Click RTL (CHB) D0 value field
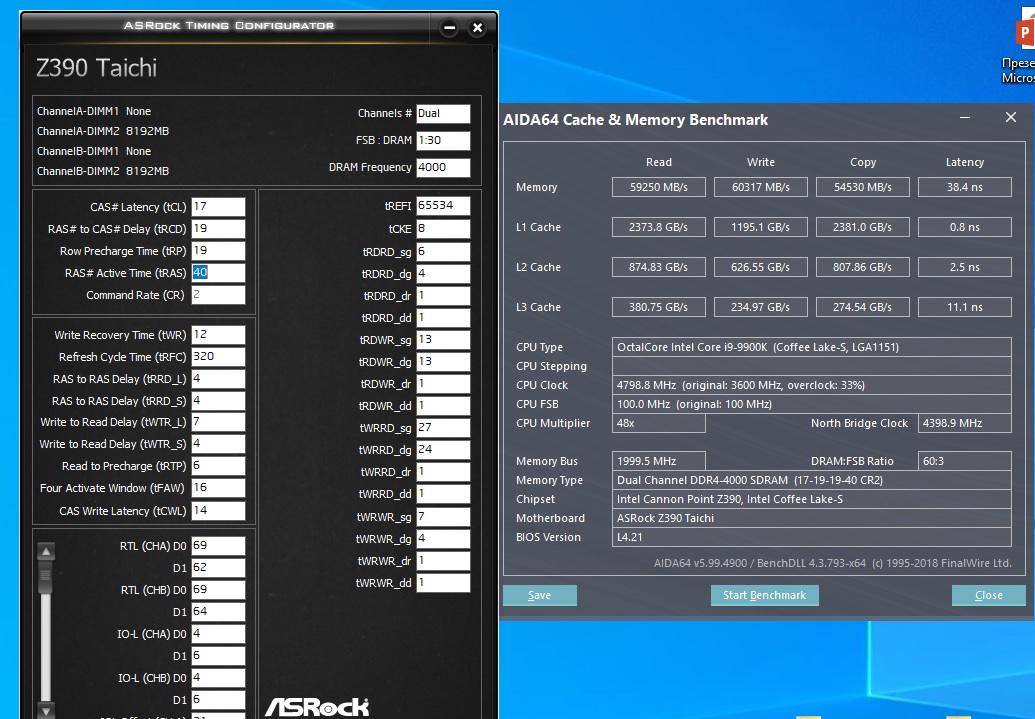The image size is (1035, 719). (218, 590)
